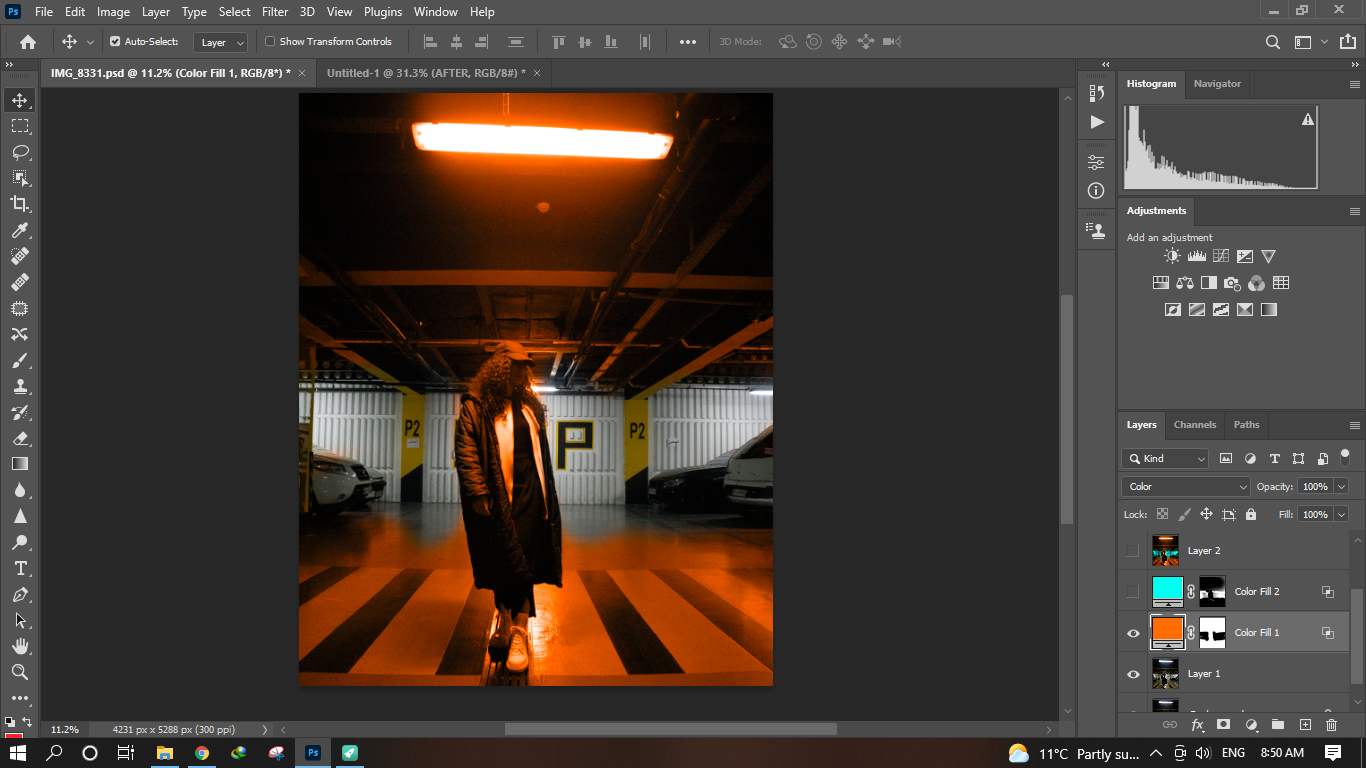Image resolution: width=1366 pixels, height=768 pixels.
Task: Select the Rectangular Marquee tool
Action: point(20,126)
